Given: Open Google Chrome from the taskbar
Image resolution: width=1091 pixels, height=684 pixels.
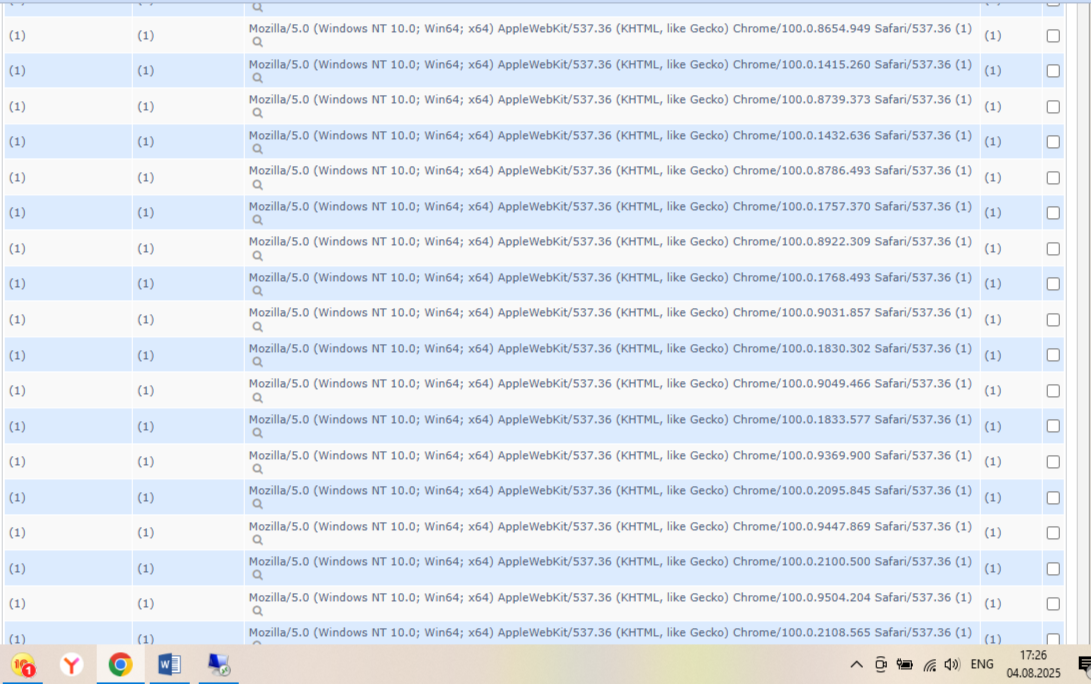Looking at the screenshot, I should [x=120, y=665].
